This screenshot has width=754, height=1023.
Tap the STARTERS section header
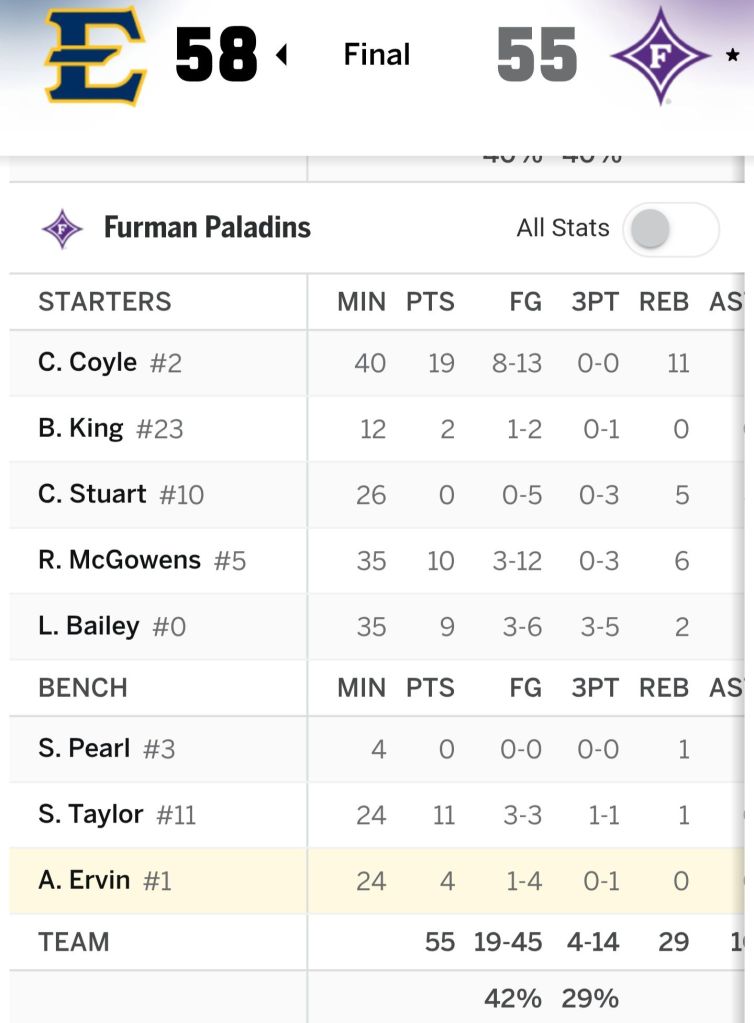[104, 302]
